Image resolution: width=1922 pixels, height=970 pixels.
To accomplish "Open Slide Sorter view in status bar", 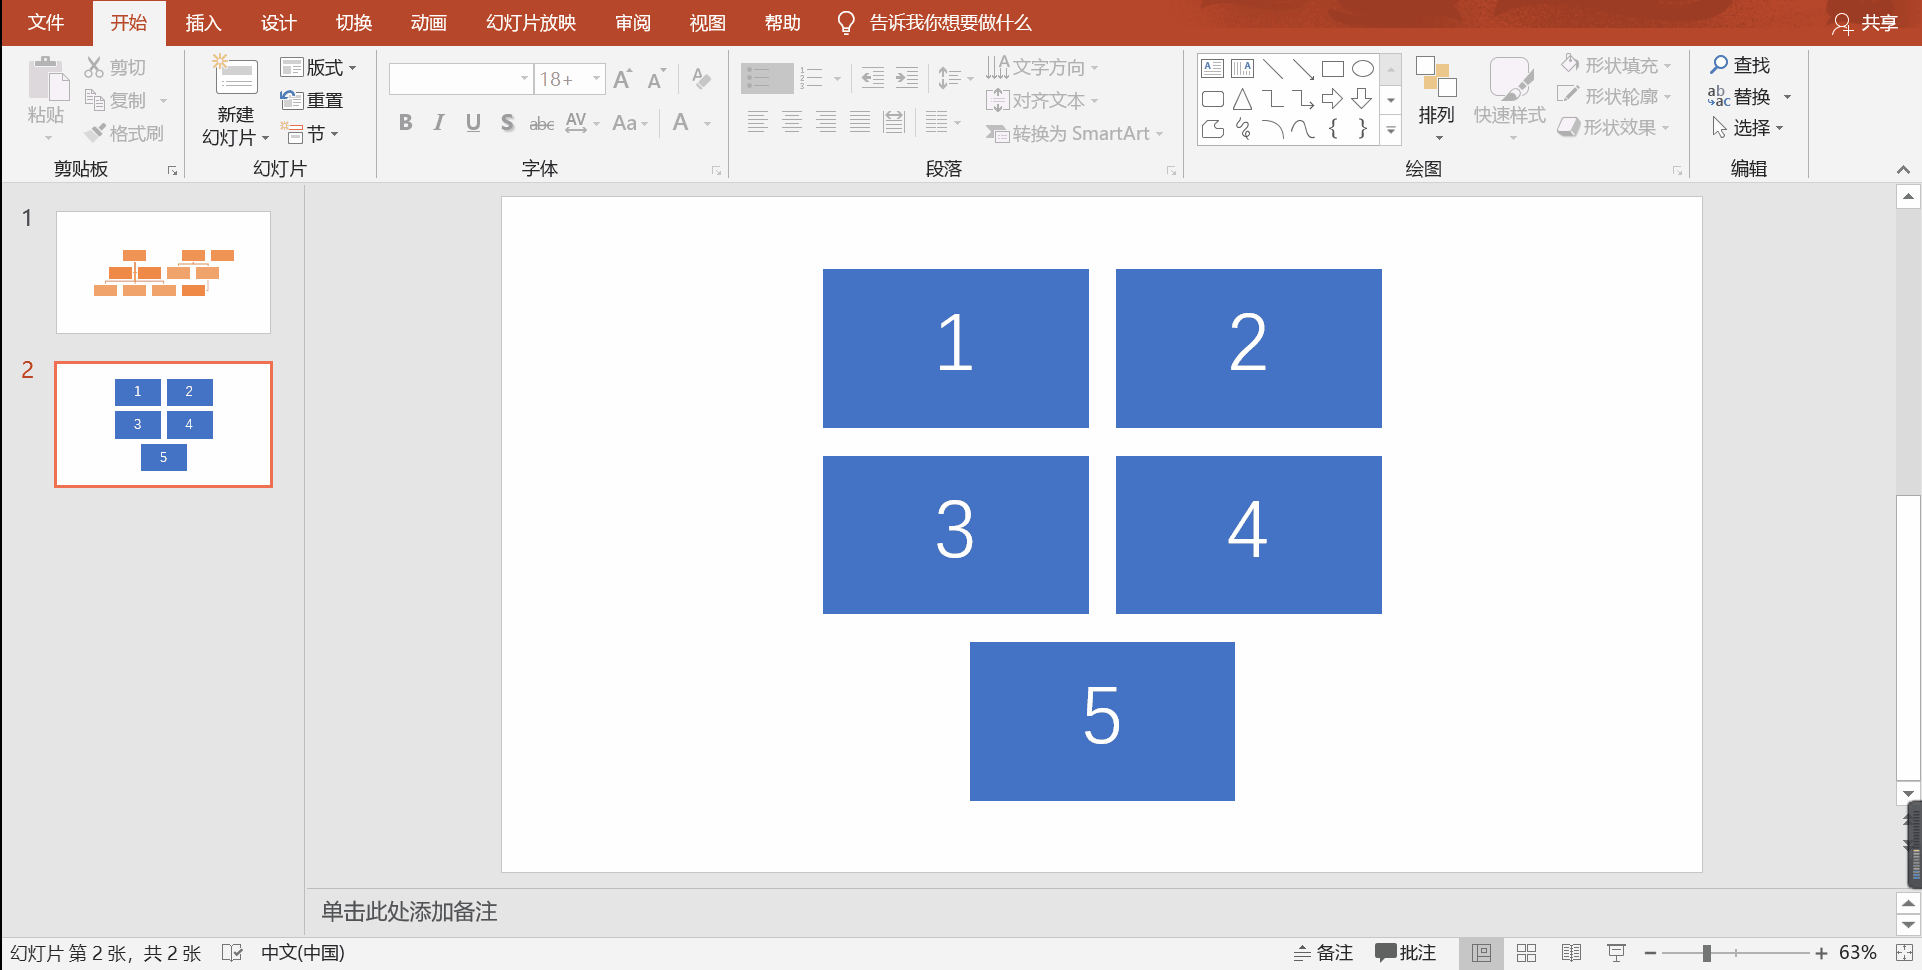I will click(1526, 953).
